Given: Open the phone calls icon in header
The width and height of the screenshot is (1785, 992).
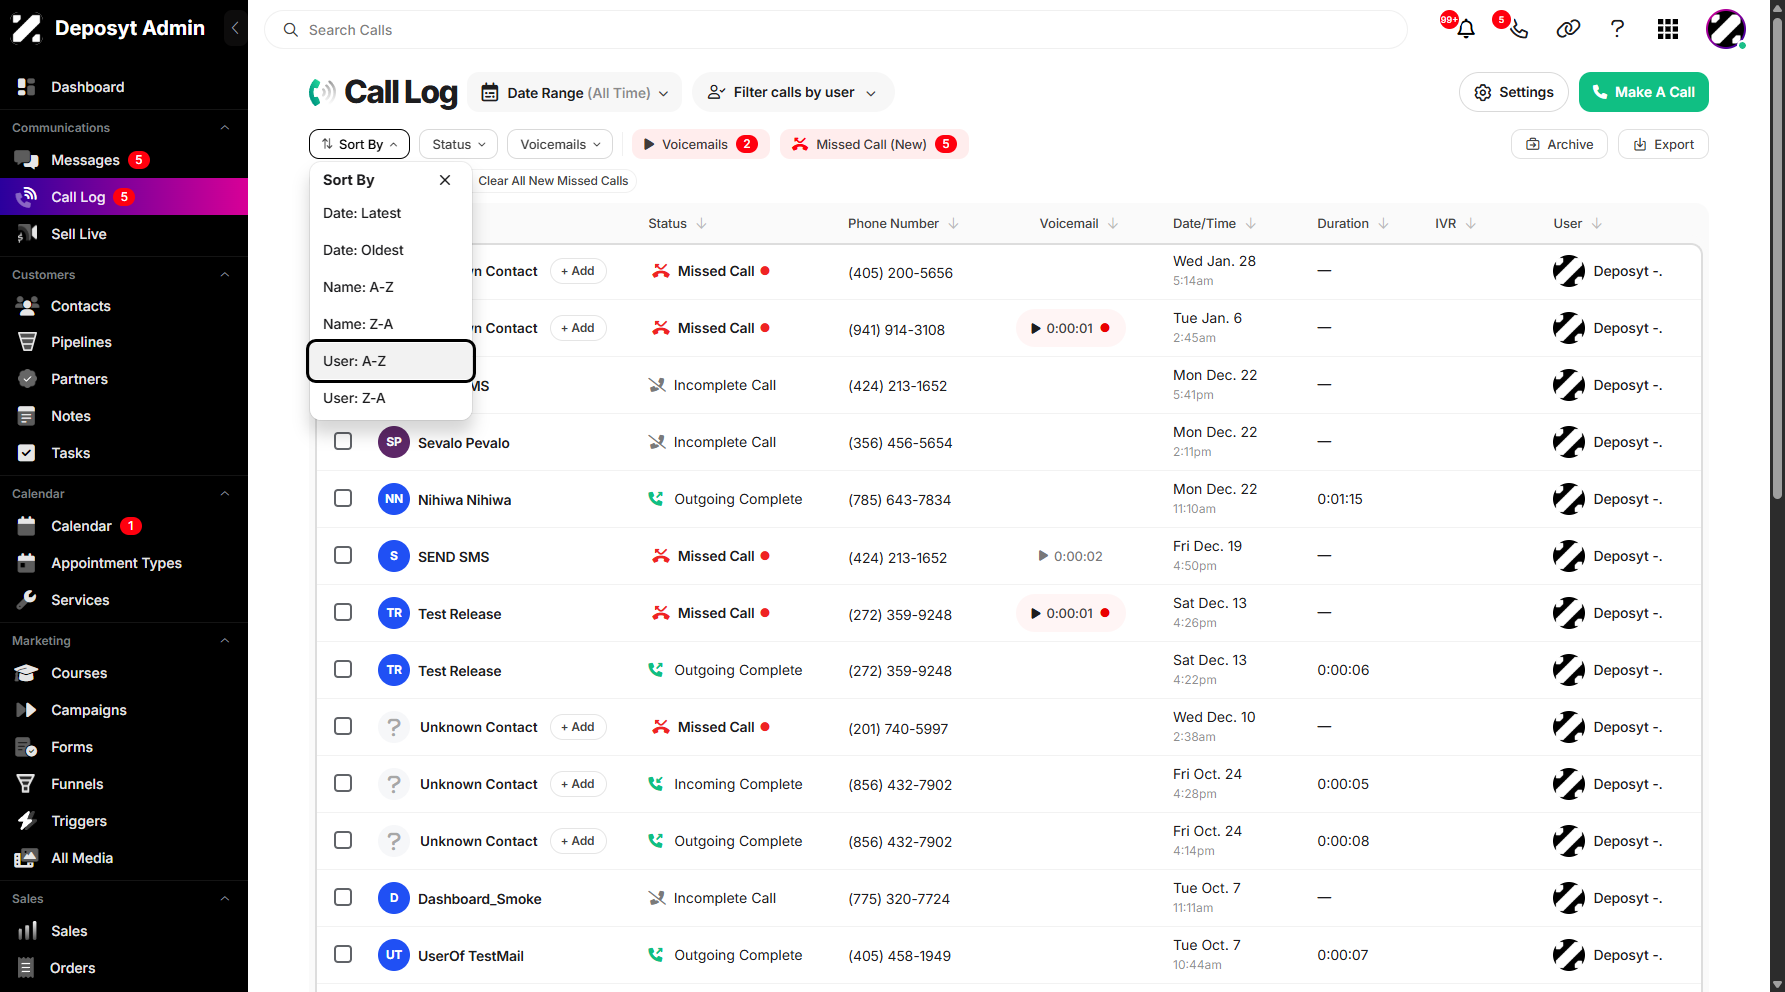Looking at the screenshot, I should [1518, 29].
